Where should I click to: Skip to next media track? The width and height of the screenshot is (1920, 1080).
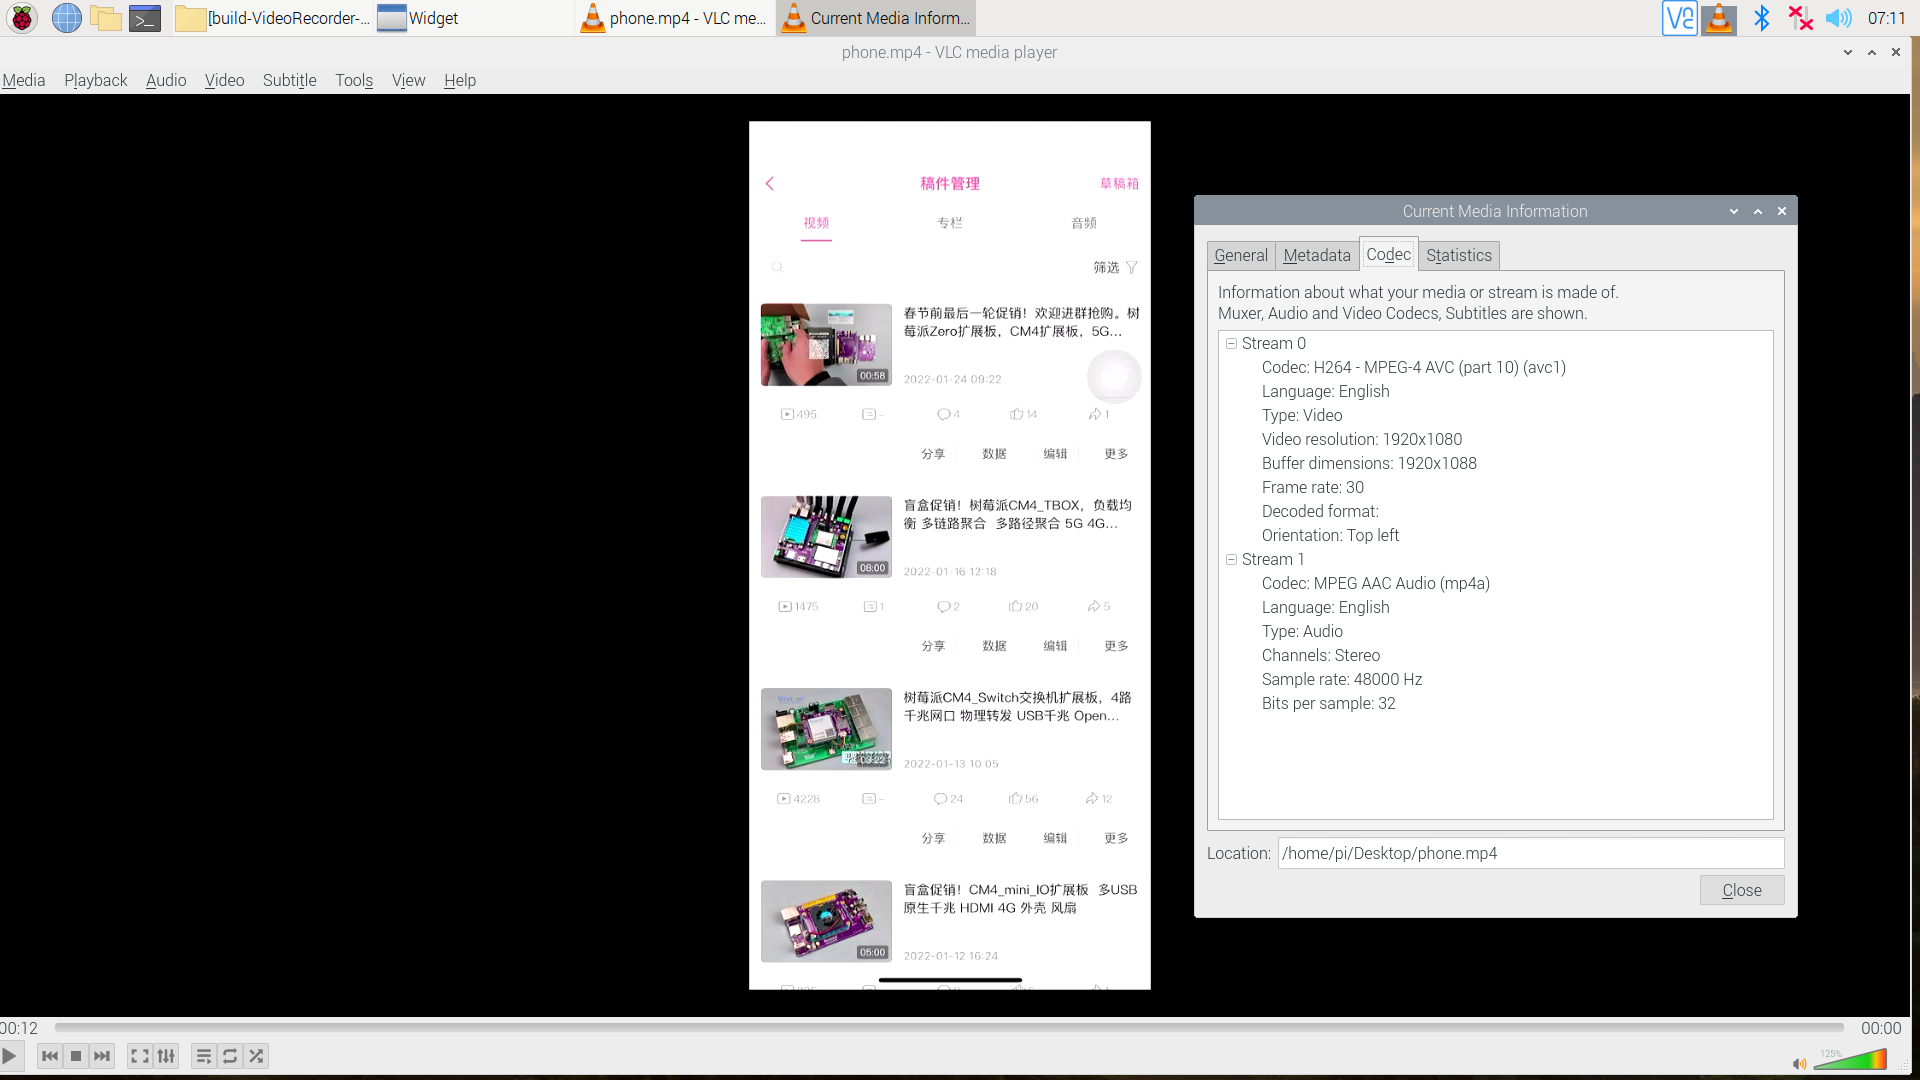(102, 1056)
